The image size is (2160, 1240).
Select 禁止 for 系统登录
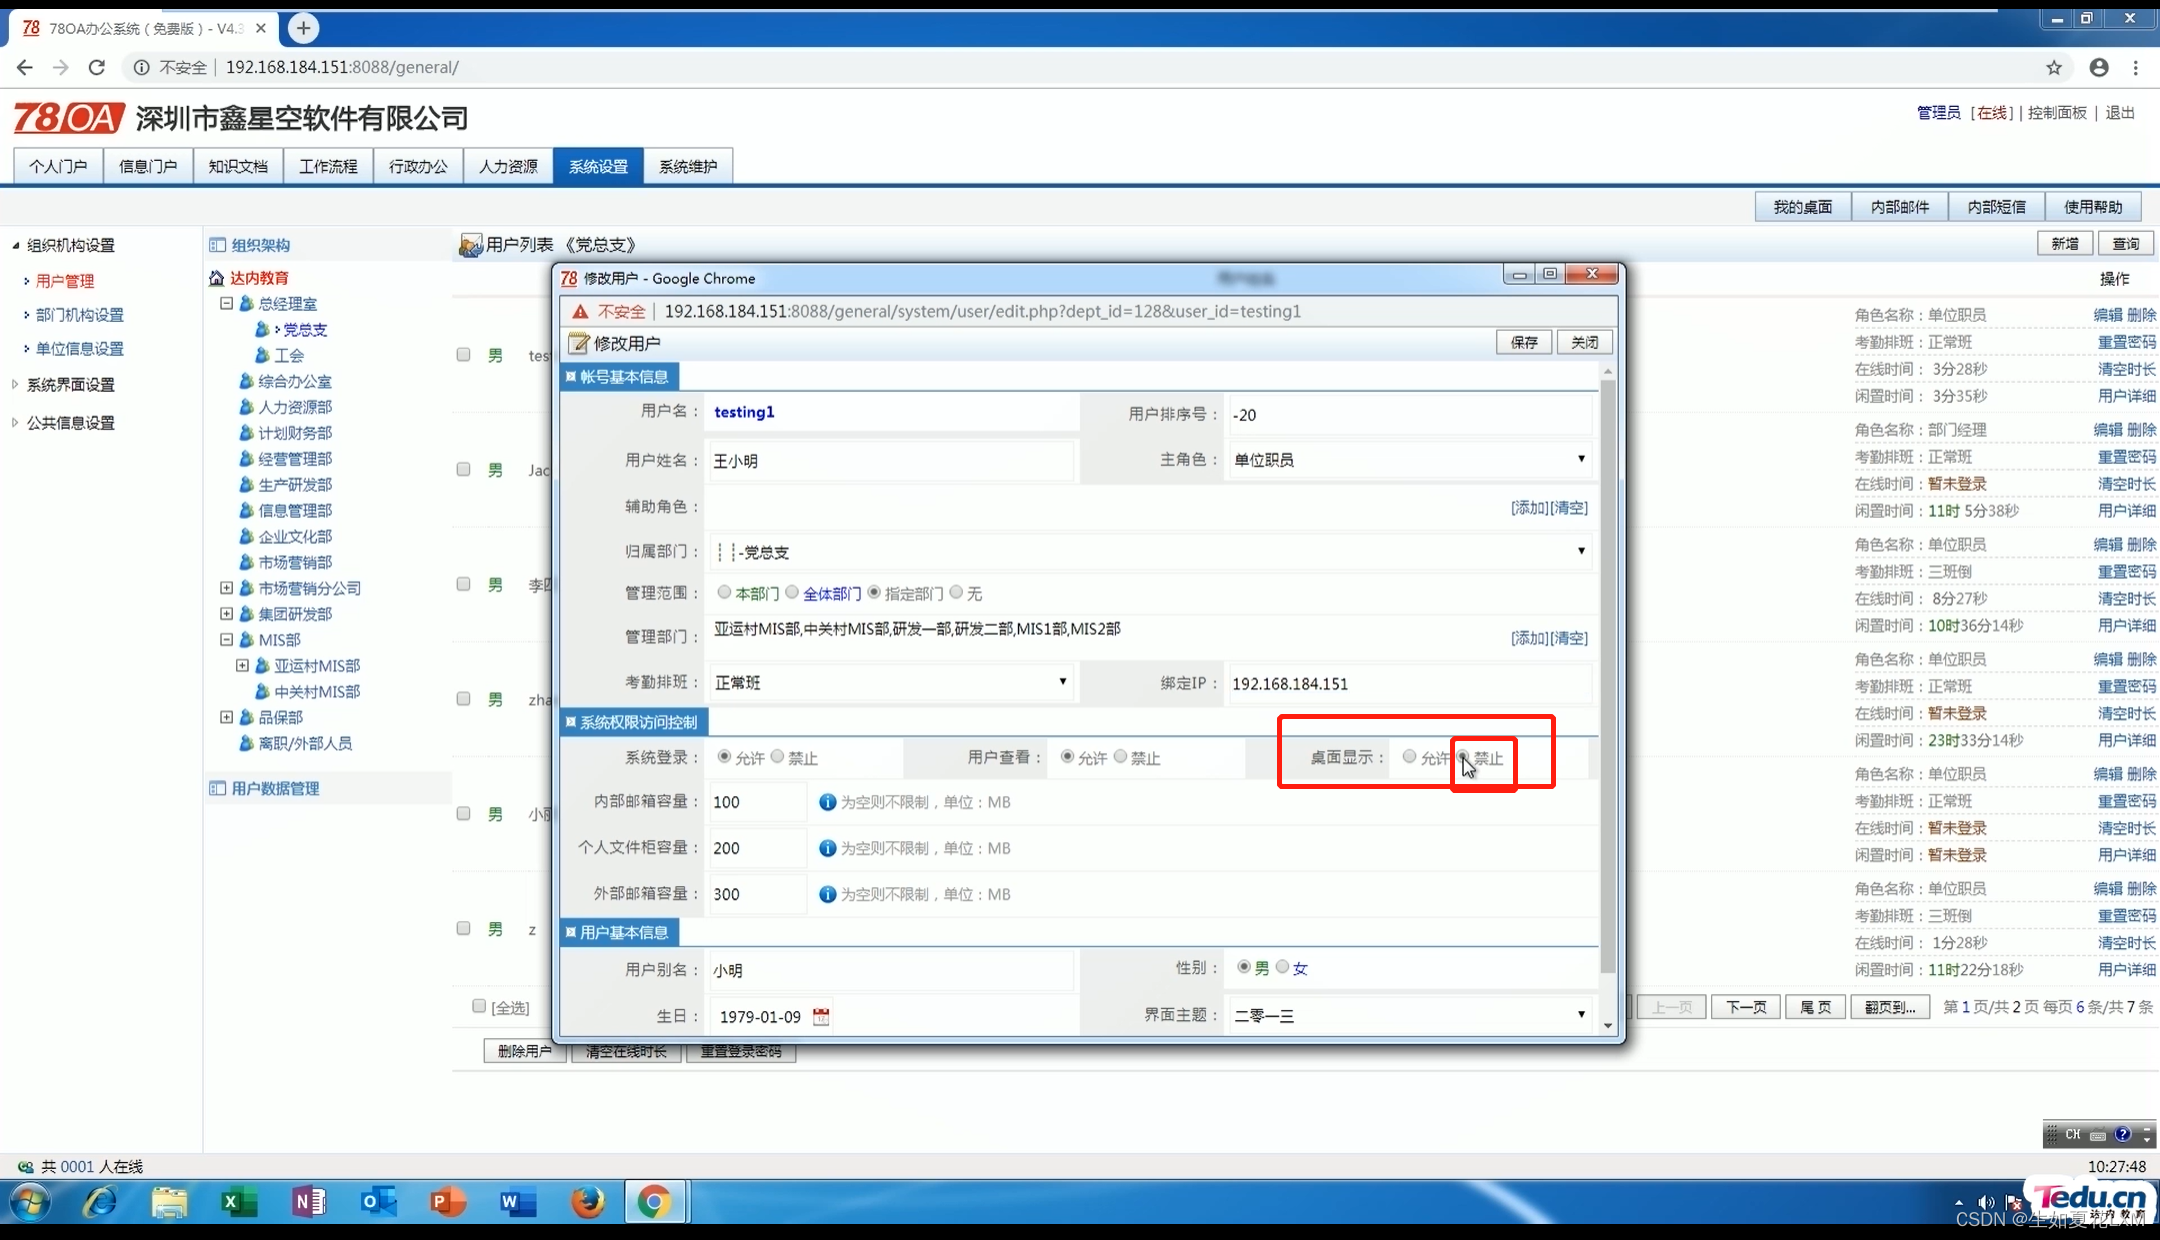(x=777, y=757)
